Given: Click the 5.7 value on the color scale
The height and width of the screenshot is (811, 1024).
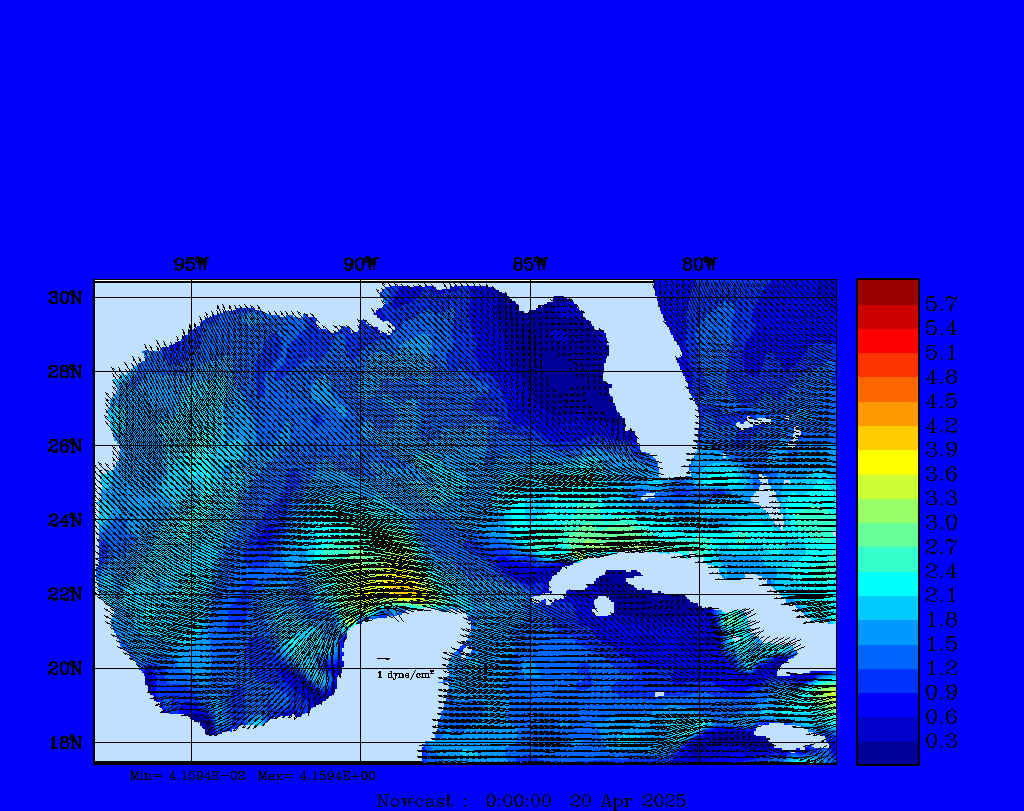Looking at the screenshot, I should pyautogui.click(x=940, y=304).
